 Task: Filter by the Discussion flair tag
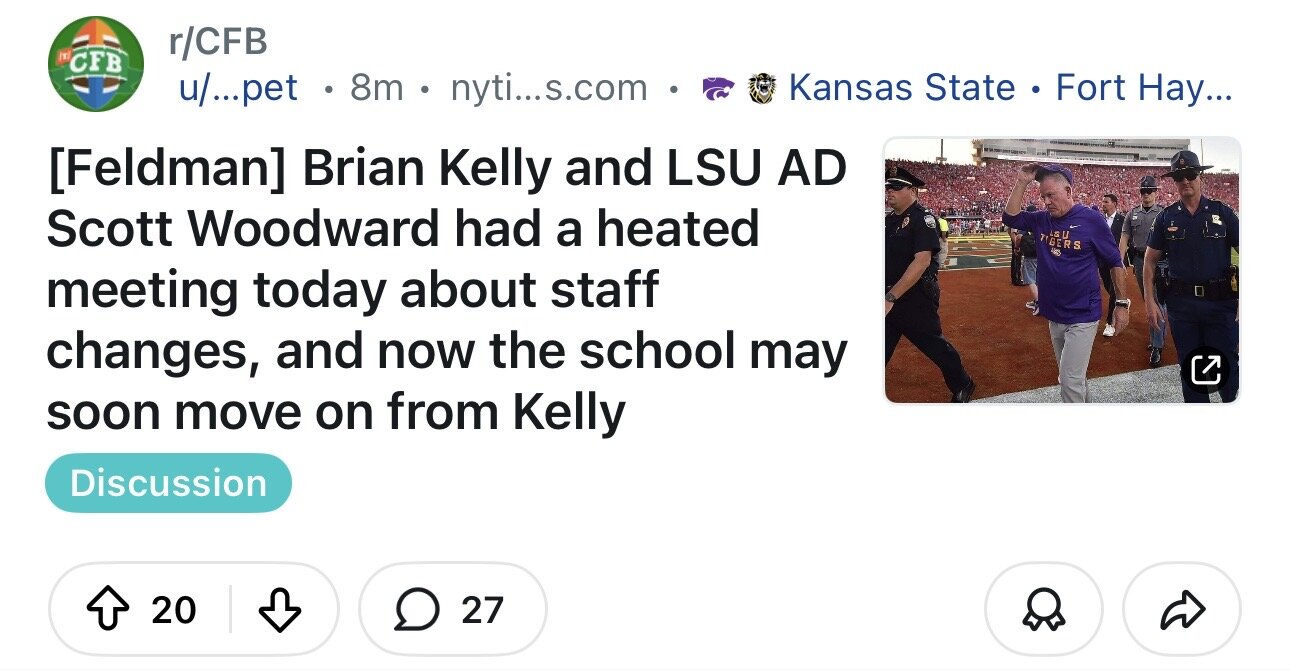pos(168,483)
